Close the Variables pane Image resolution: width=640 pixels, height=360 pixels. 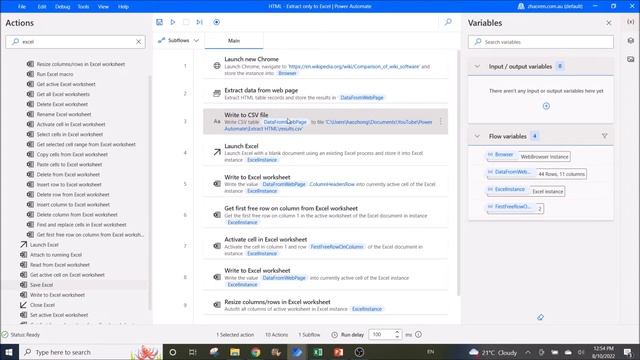609,23
